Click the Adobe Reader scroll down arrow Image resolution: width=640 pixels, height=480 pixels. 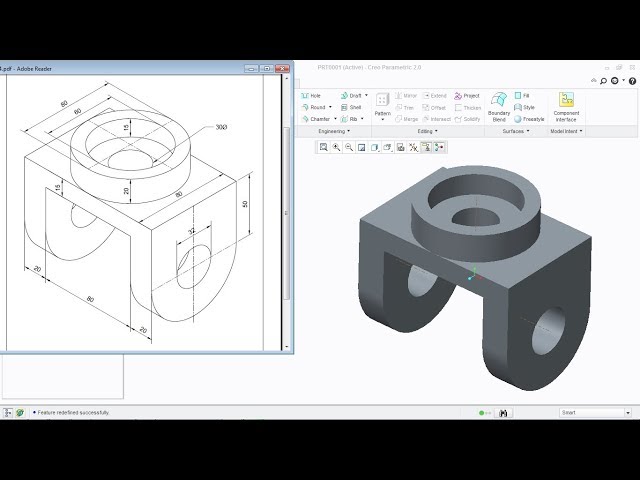[x=287, y=347]
